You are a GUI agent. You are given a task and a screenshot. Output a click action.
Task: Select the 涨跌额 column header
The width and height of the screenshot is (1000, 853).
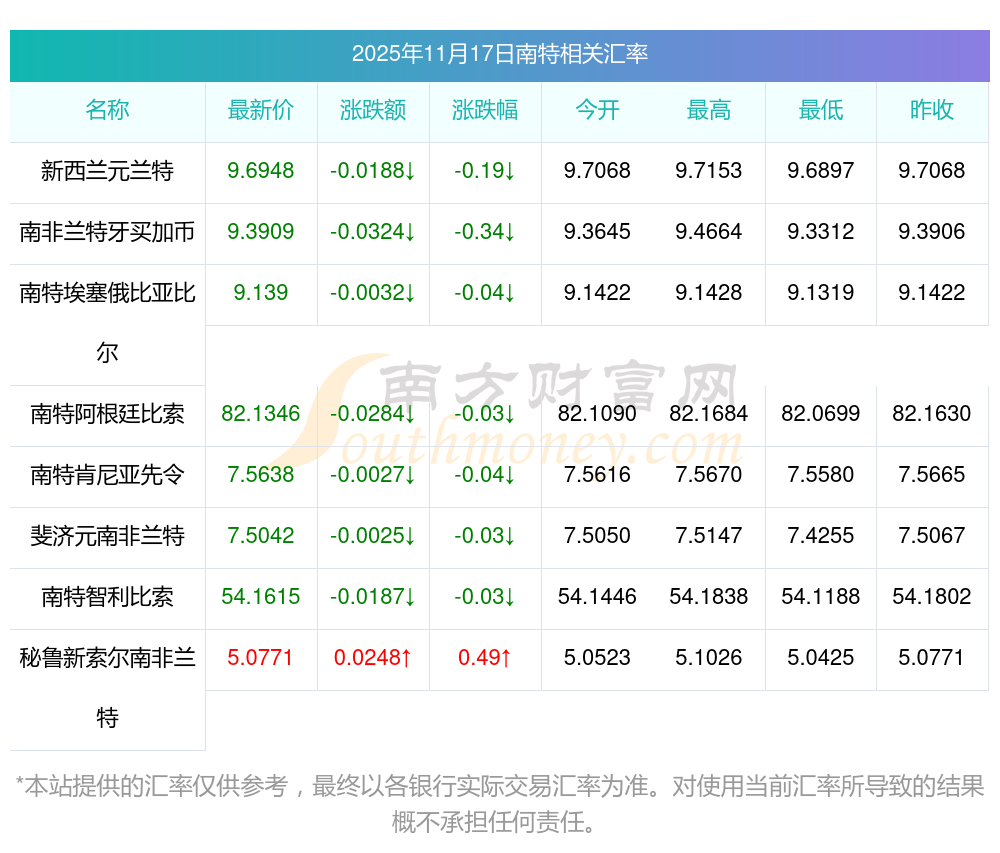coord(373,110)
